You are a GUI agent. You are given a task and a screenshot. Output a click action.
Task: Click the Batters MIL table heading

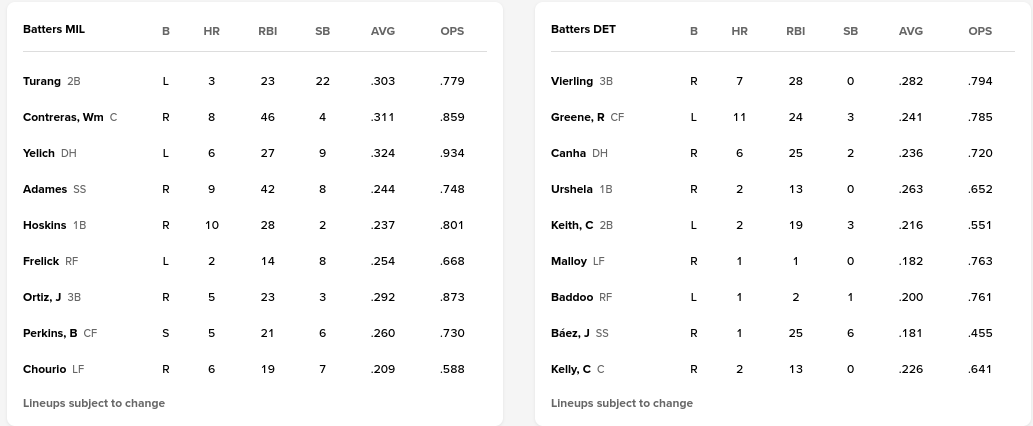54,30
